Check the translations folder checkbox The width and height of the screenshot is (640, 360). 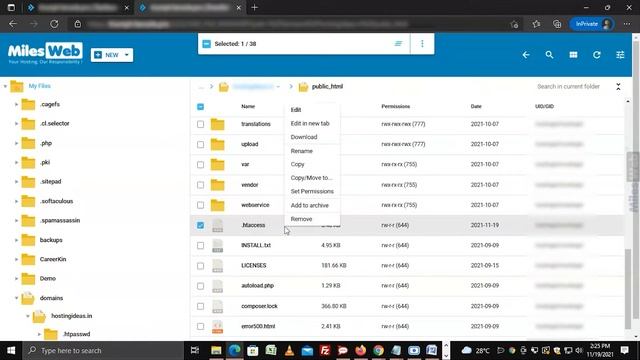200,124
